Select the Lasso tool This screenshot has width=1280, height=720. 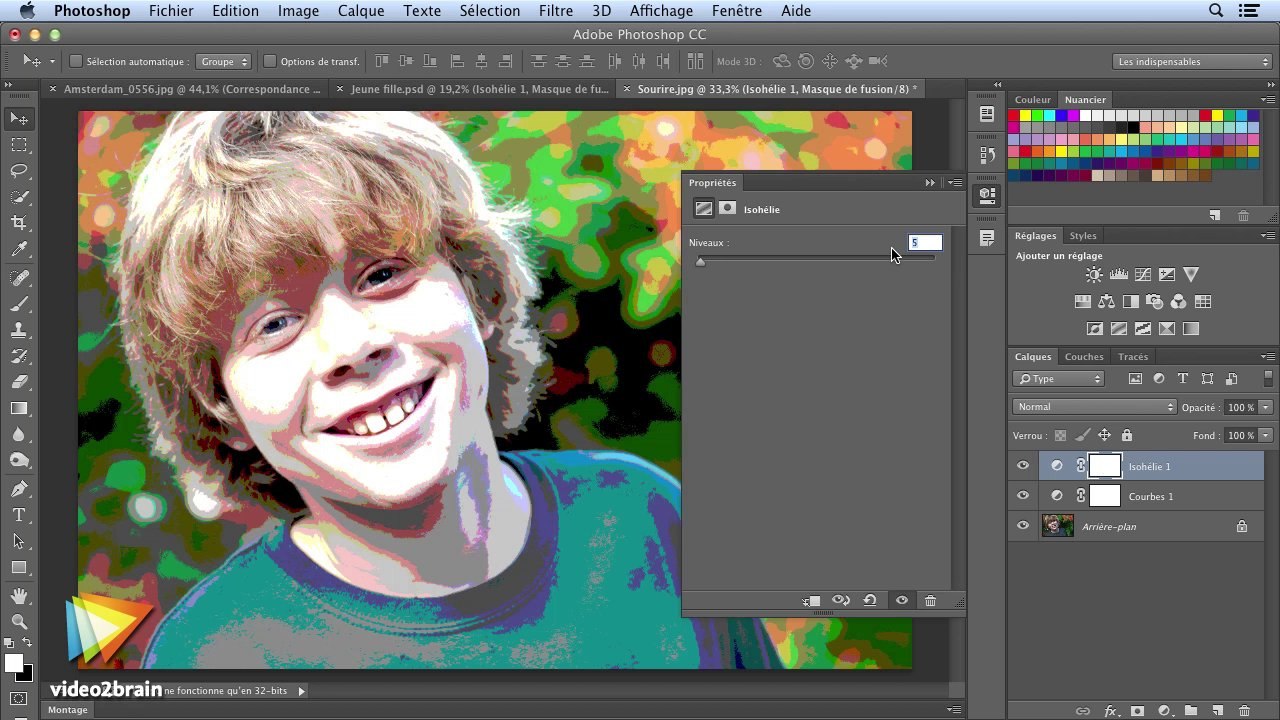(19, 171)
